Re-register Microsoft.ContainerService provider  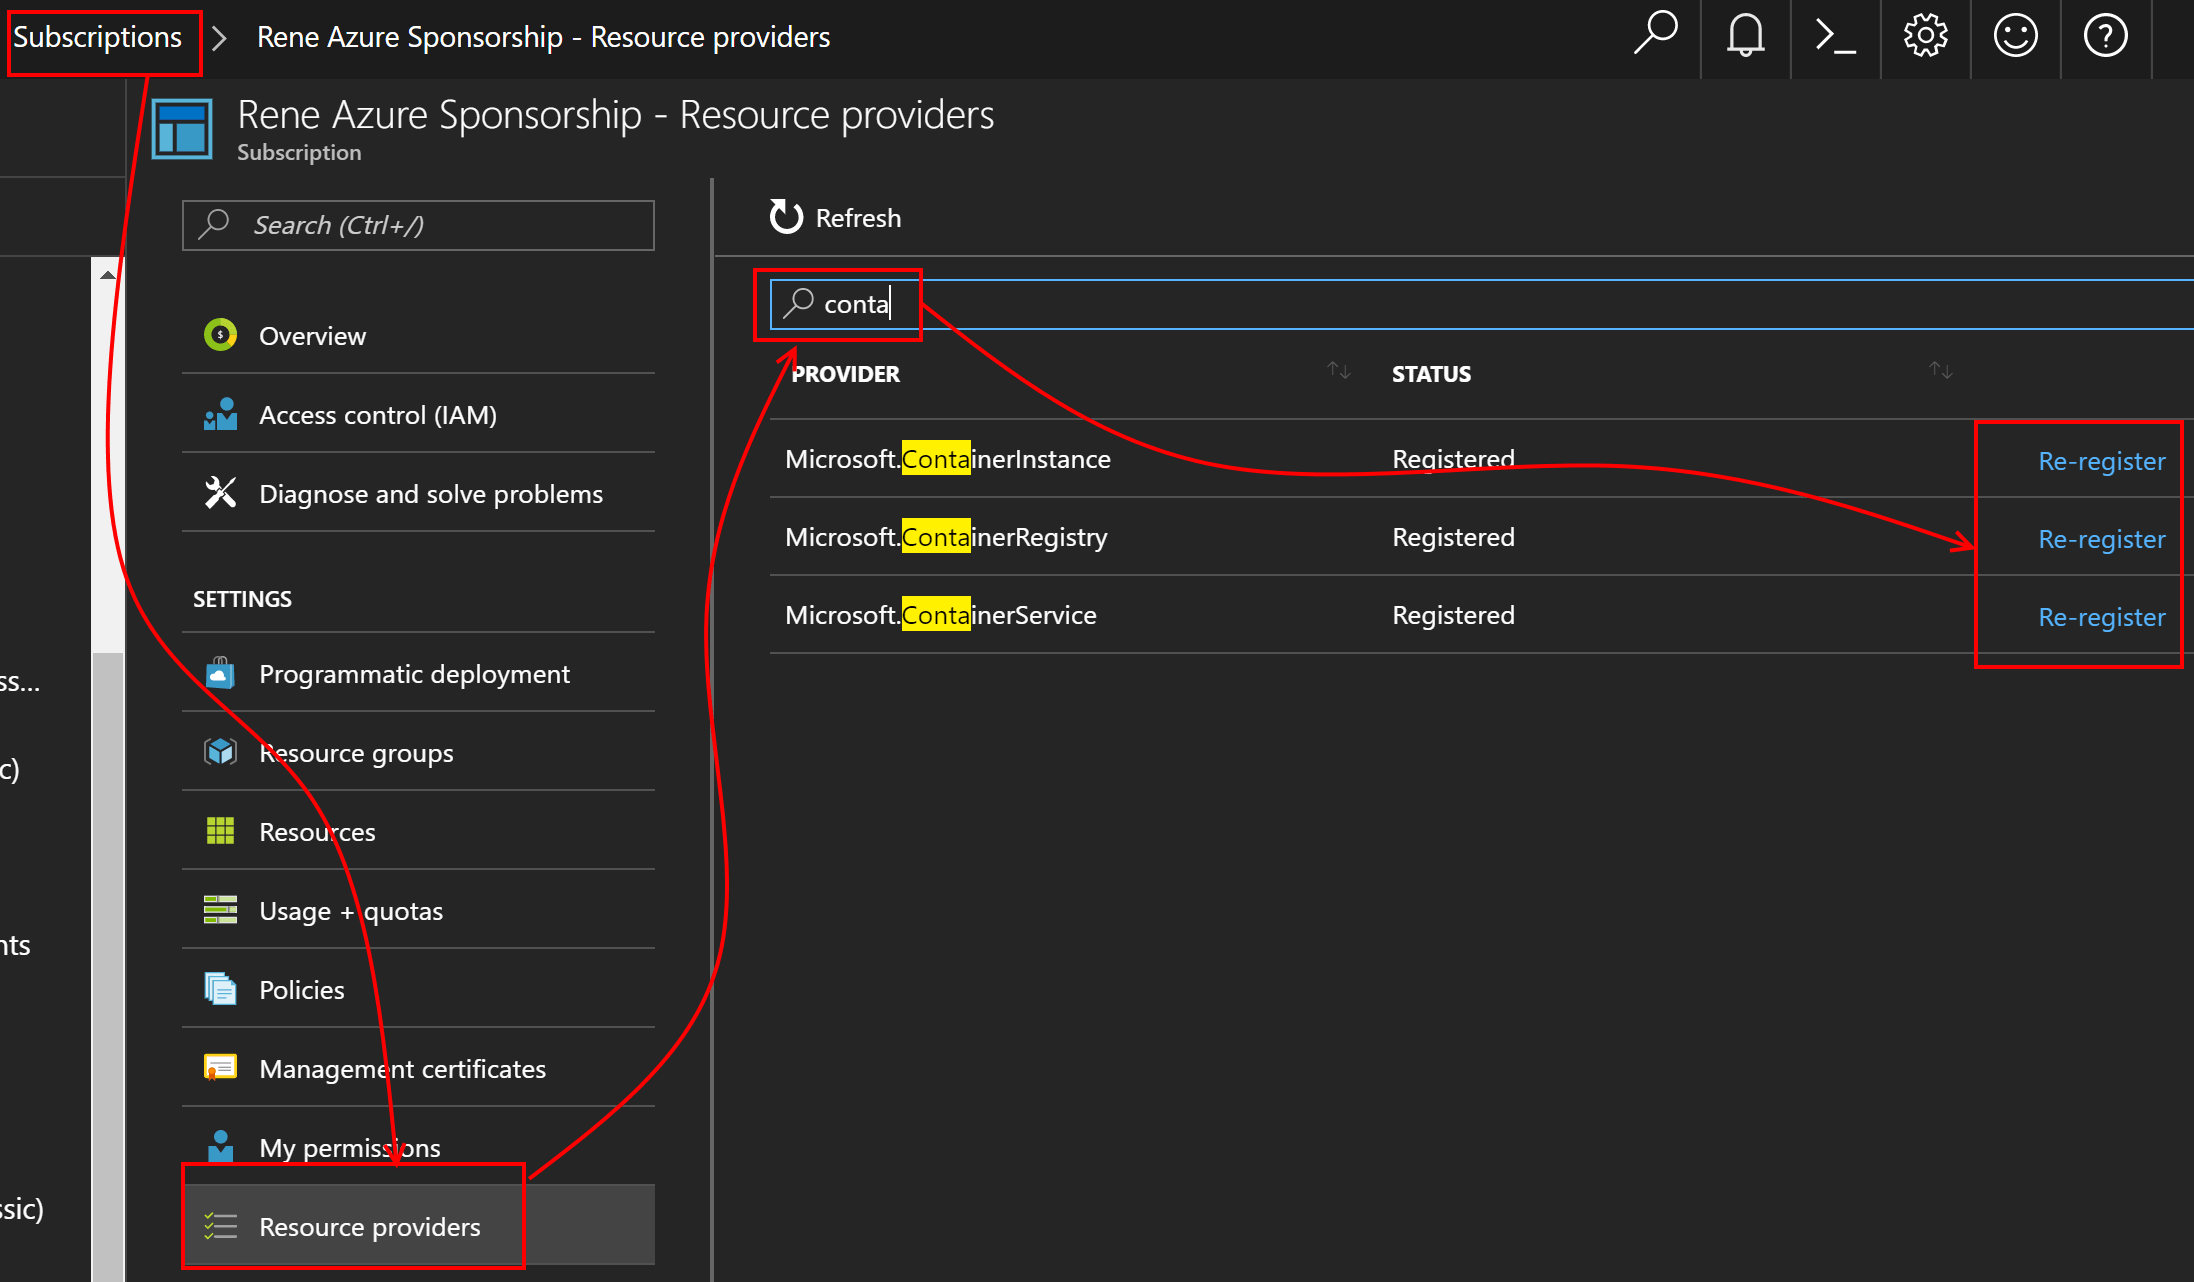pos(2101,617)
